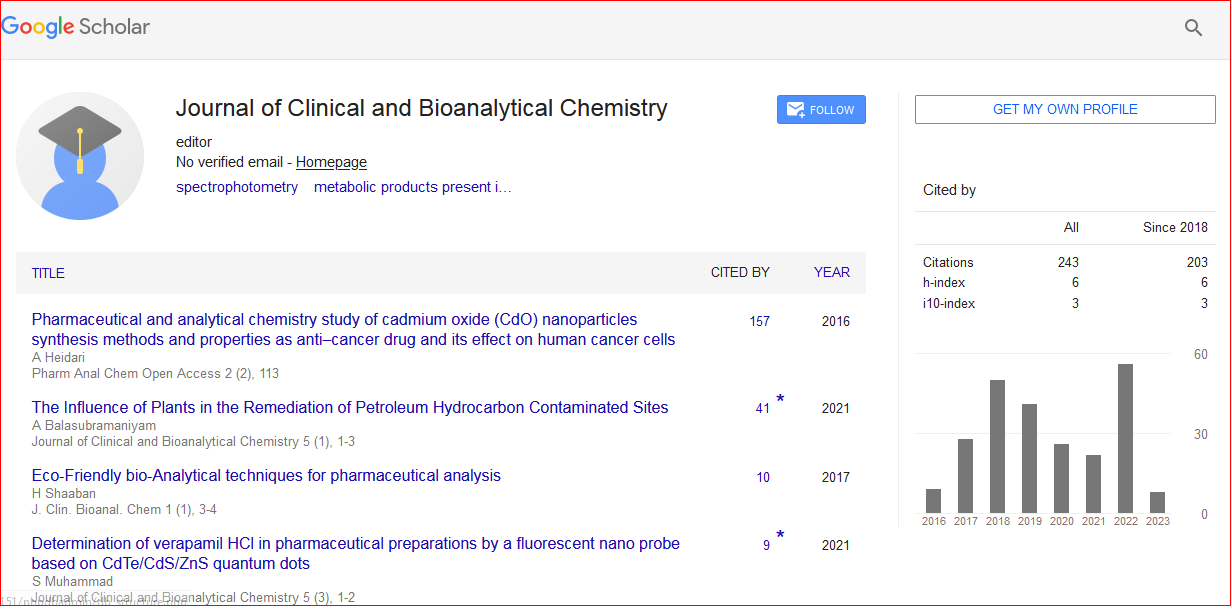Image resolution: width=1231 pixels, height=606 pixels.
Task: Open the Petroleum Hydrocarbon remediation article
Action: (350, 407)
